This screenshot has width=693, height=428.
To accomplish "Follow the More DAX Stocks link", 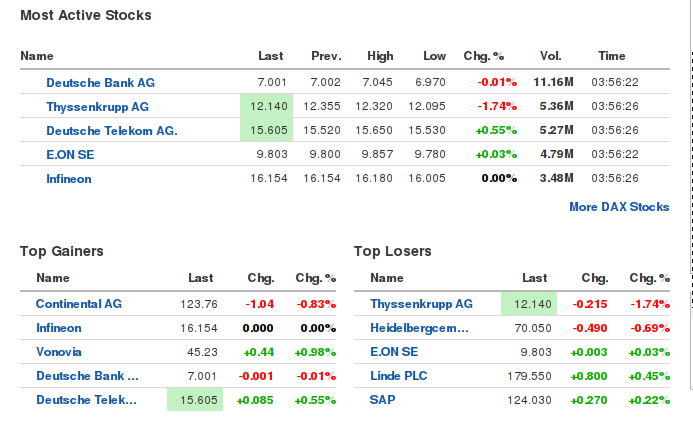I will coord(619,207).
